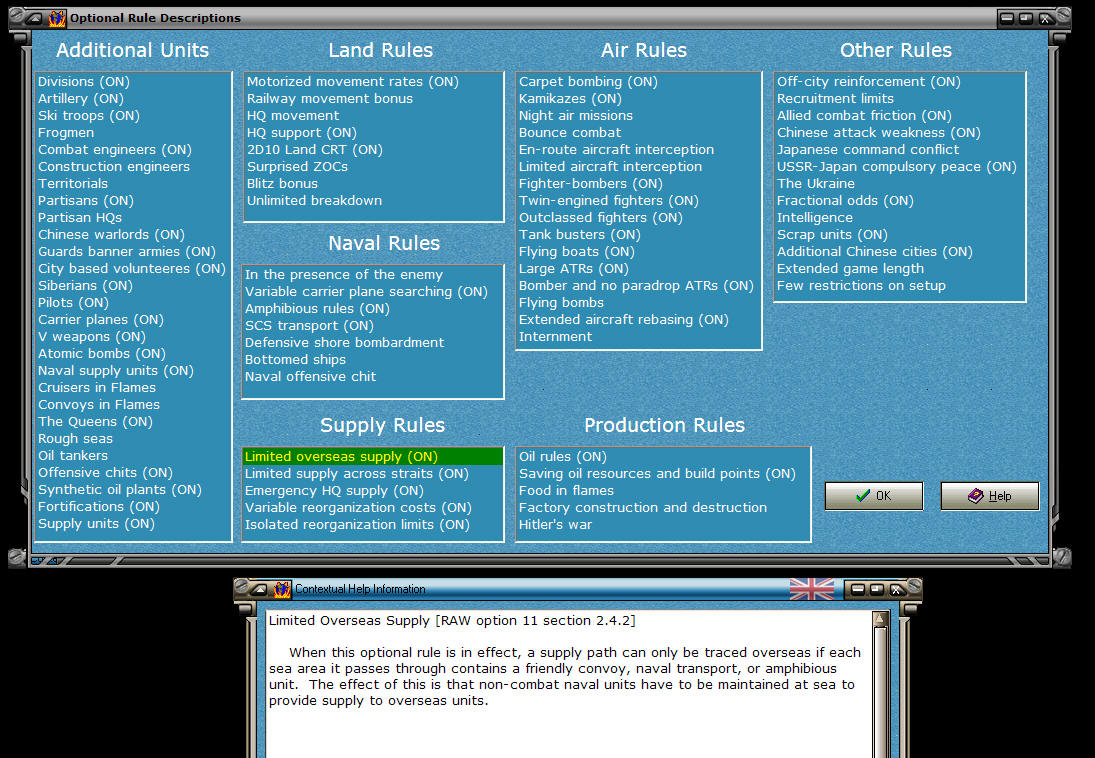Screen dimensions: 1095x758
Task: Select Variable carrier plane searching (ON)
Action: (x=366, y=291)
